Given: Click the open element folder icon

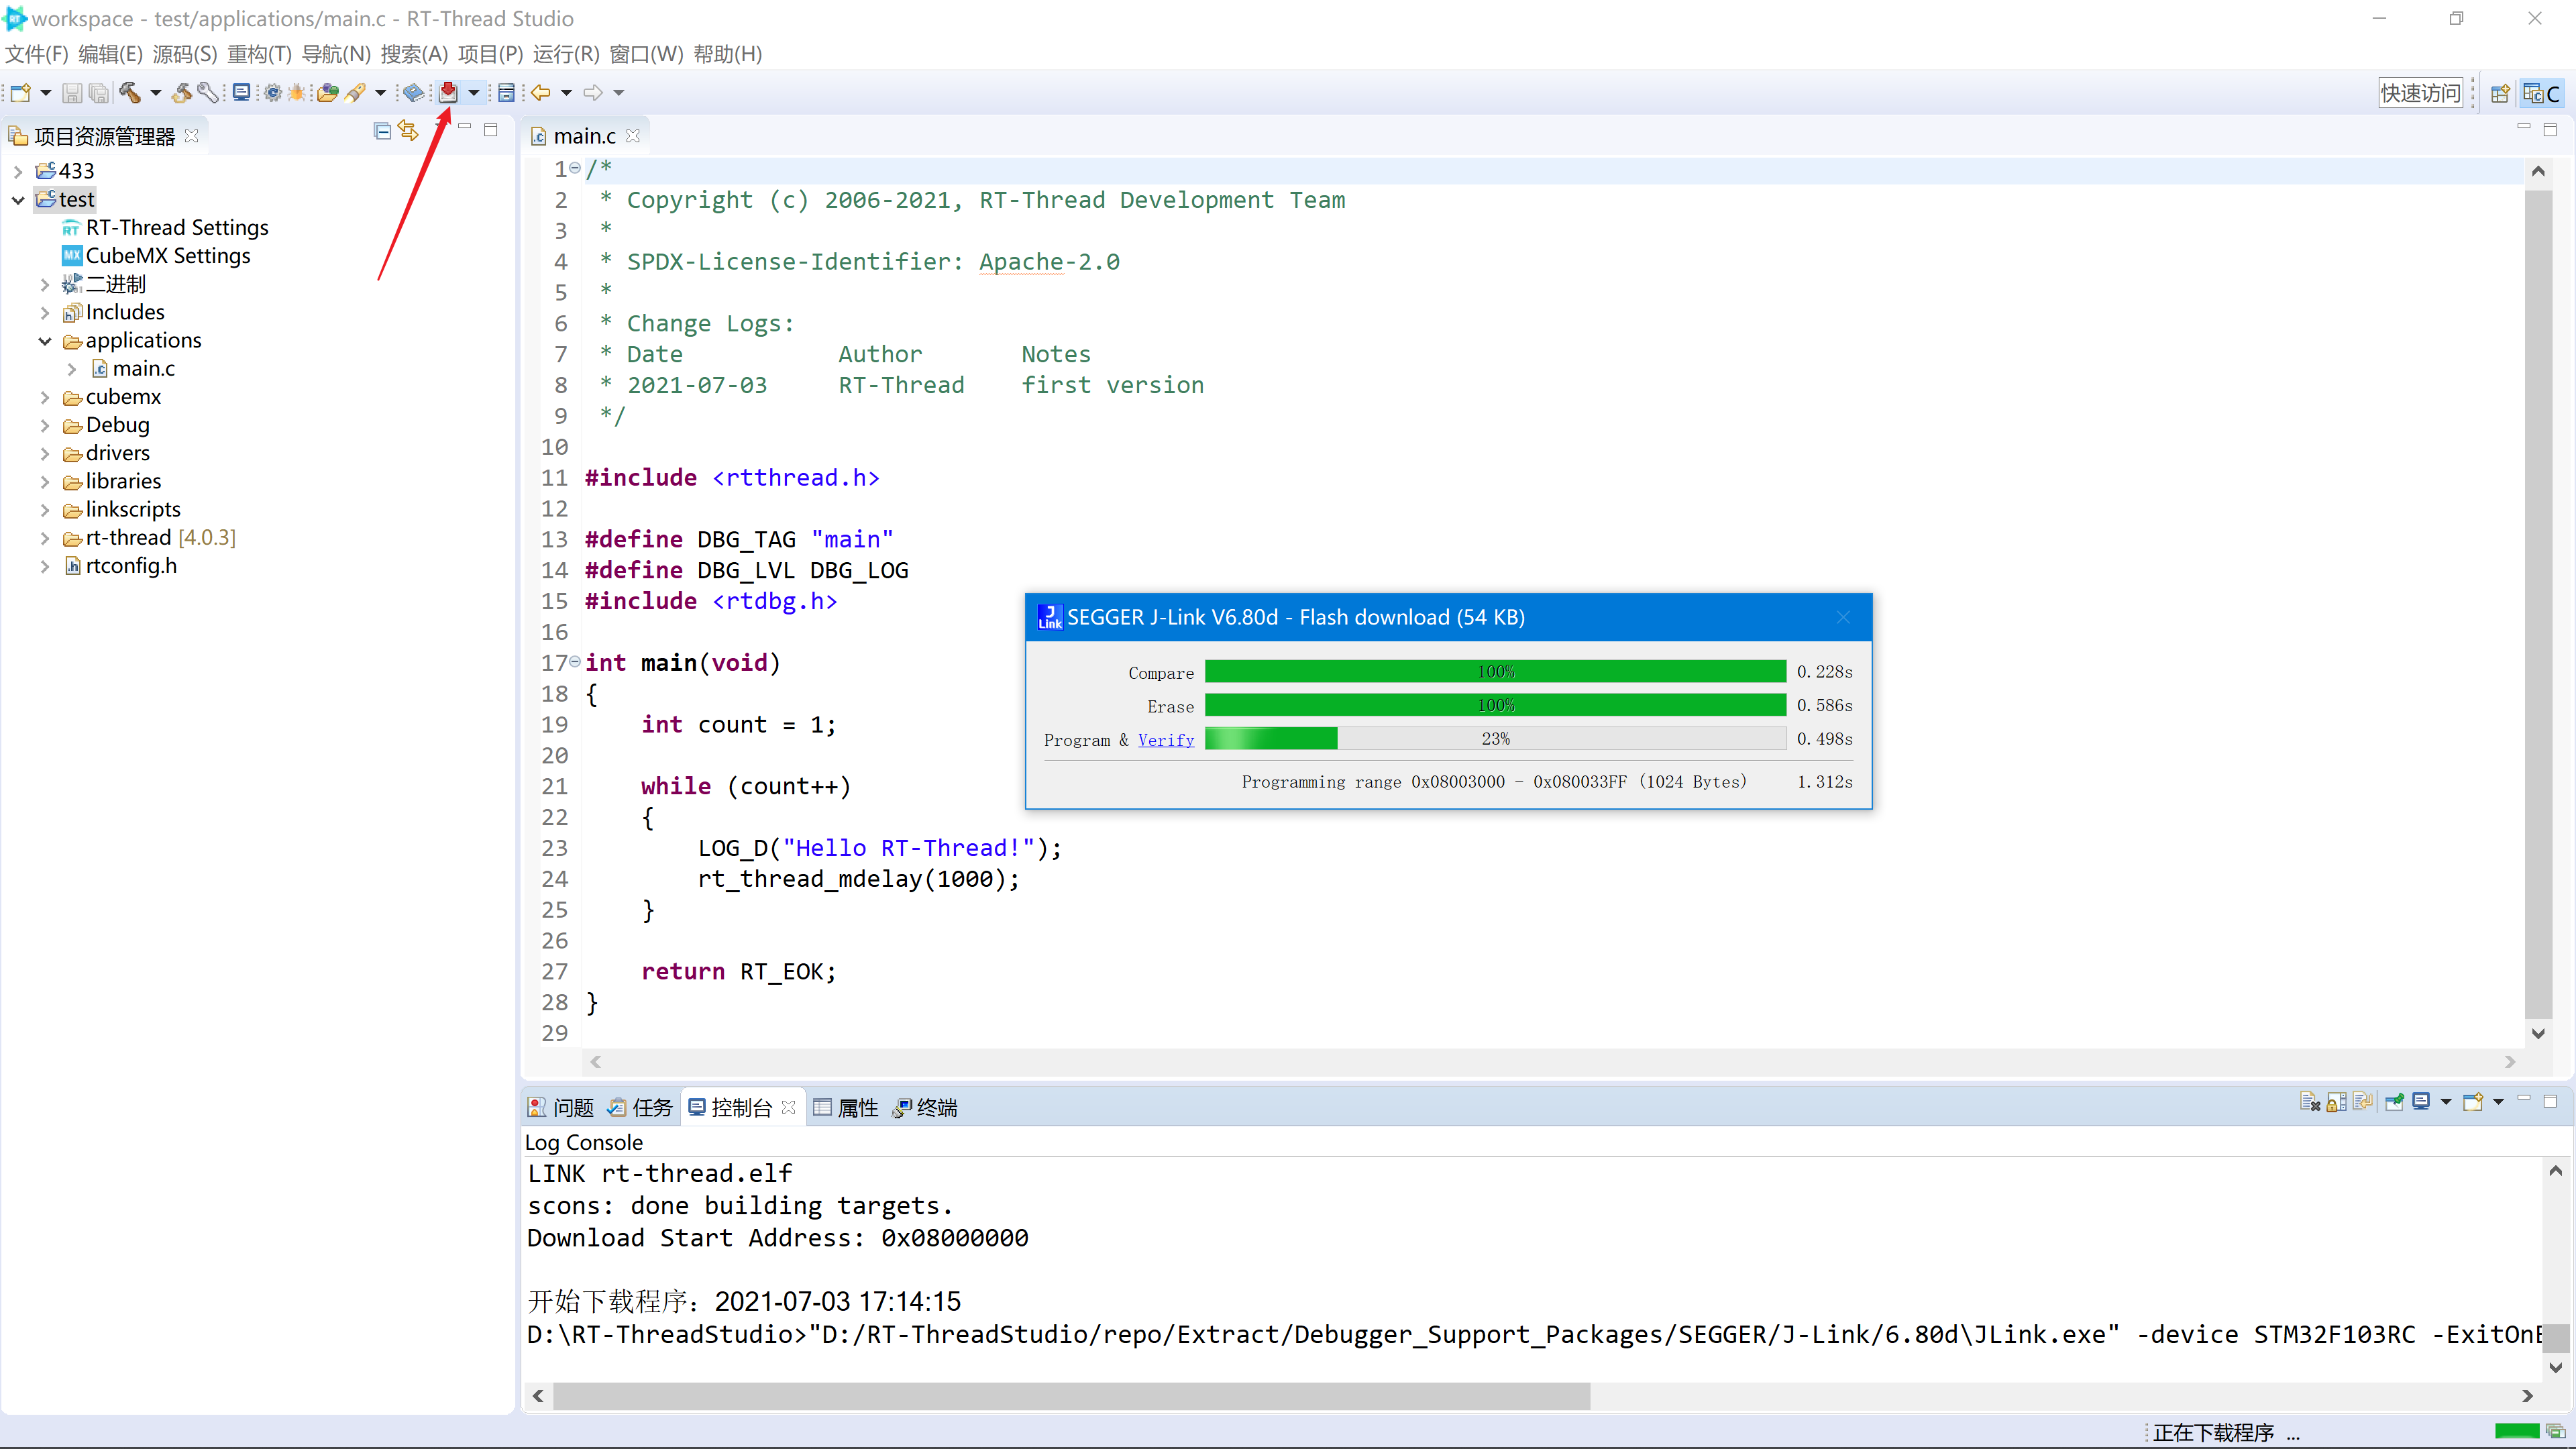Looking at the screenshot, I should (327, 93).
